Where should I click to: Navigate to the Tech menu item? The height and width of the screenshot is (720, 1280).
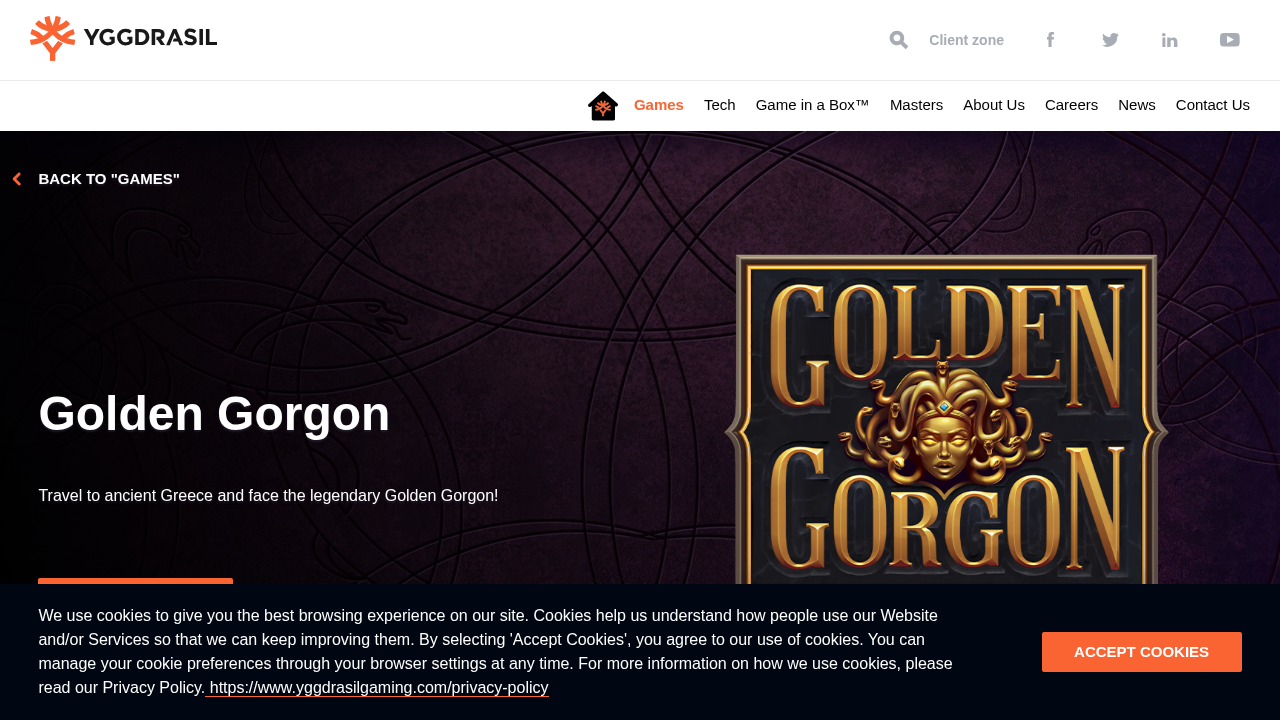(719, 103)
